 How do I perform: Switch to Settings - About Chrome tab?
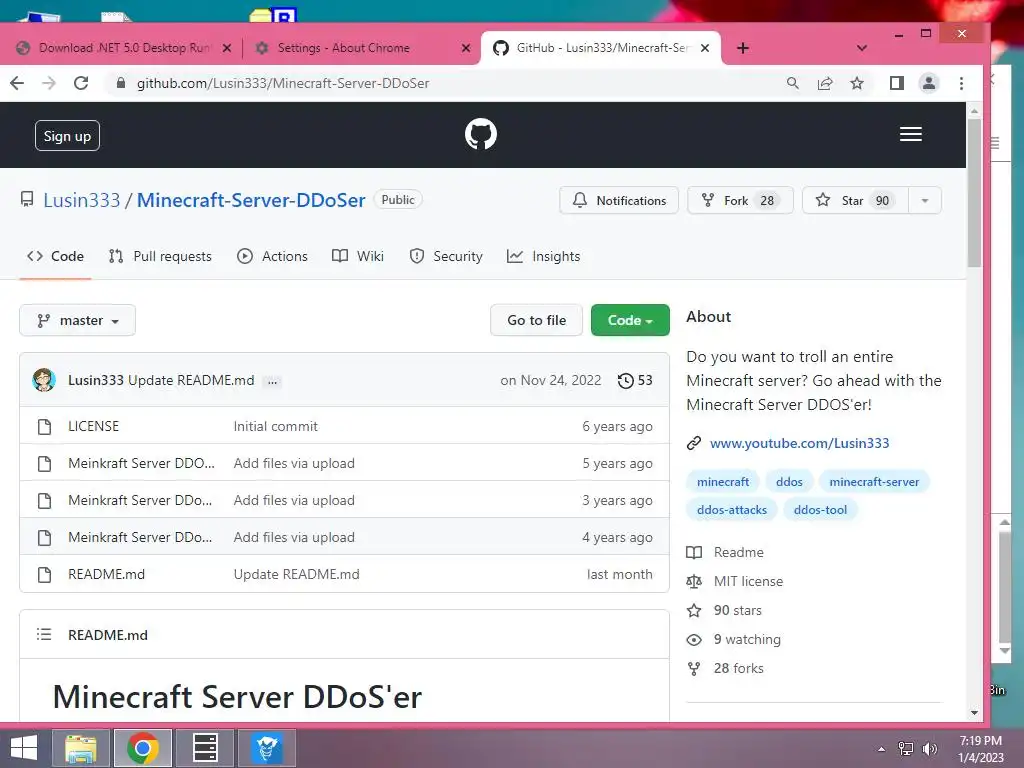click(363, 48)
